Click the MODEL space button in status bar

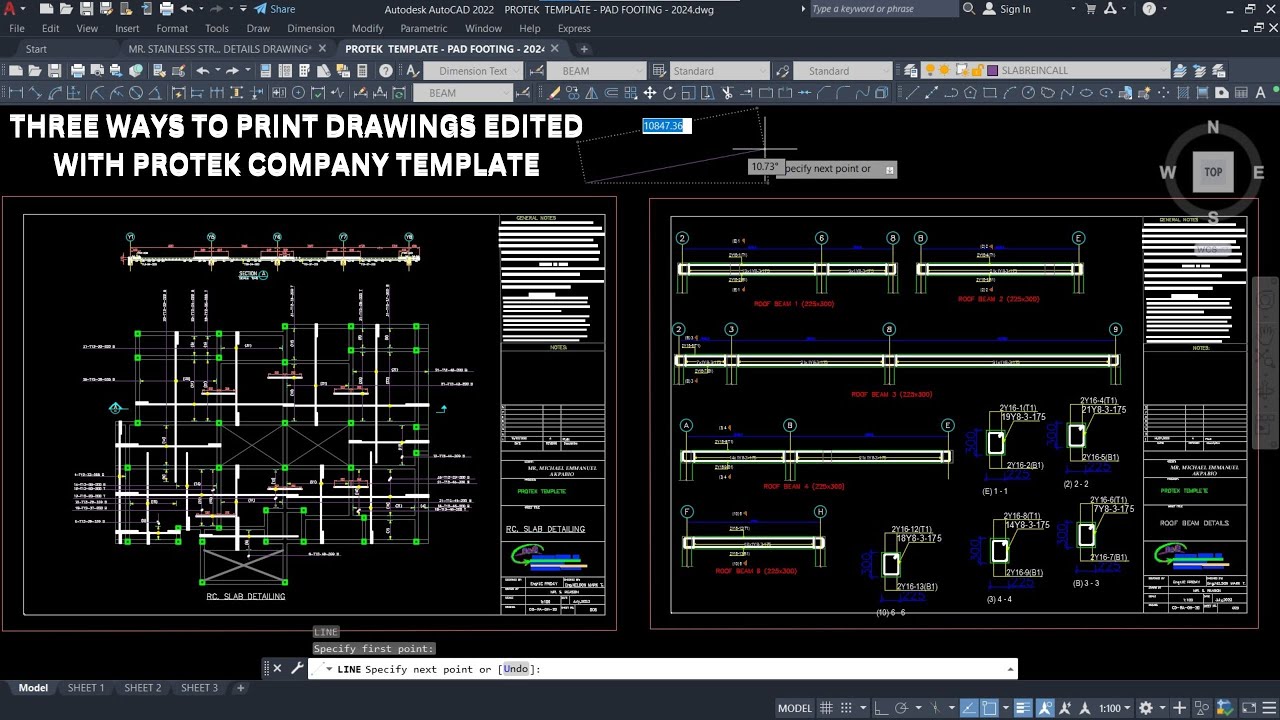(x=796, y=708)
